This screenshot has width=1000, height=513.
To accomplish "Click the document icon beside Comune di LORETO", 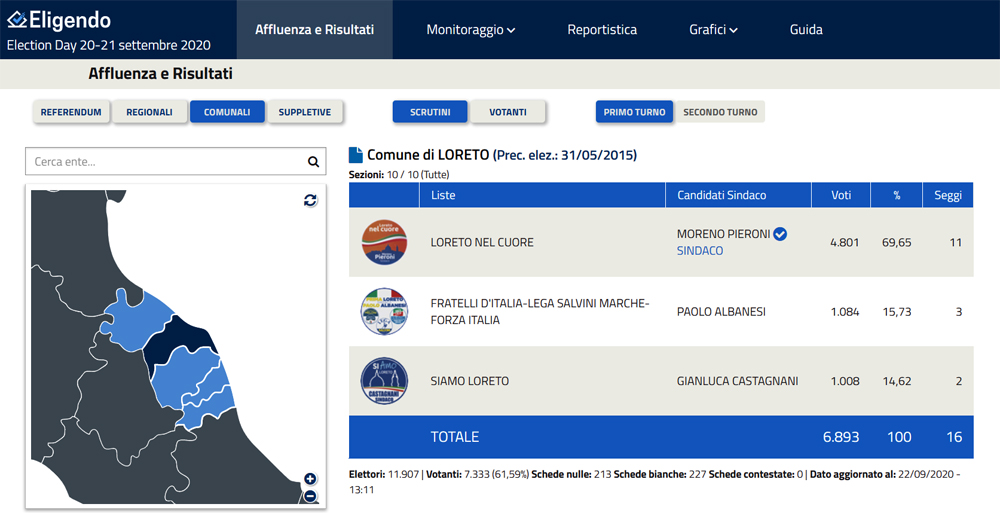I will point(356,155).
